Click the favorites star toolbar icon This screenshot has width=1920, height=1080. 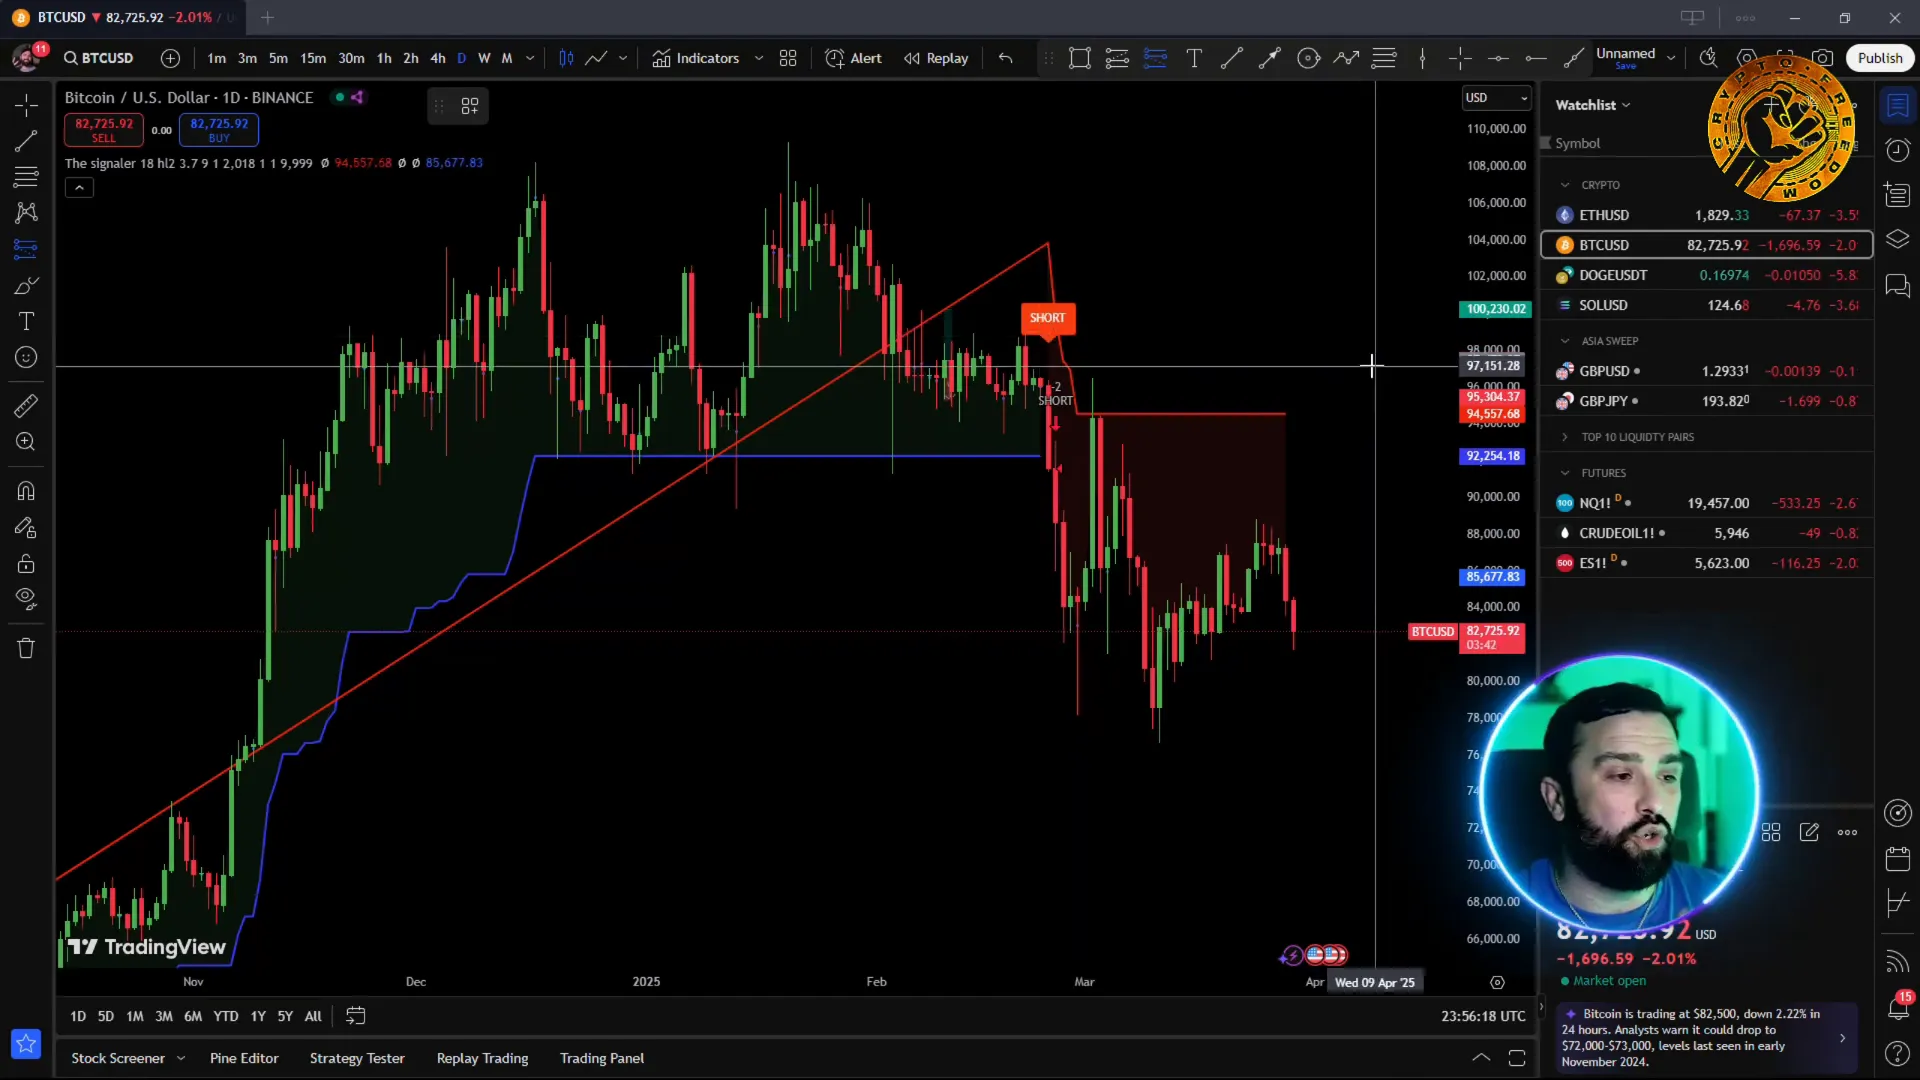coord(26,1044)
